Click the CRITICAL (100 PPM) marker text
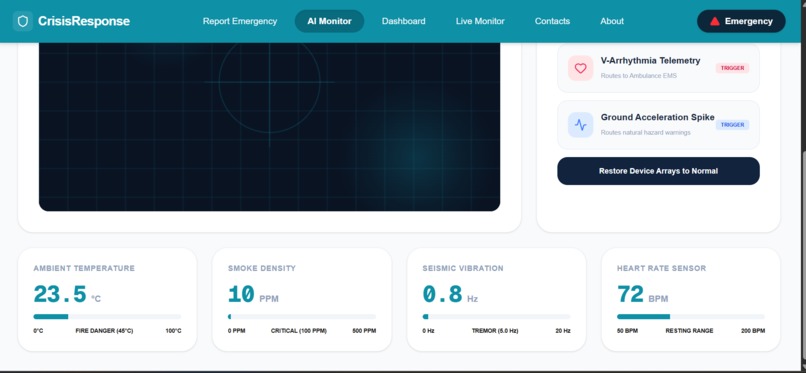This screenshot has width=806, height=373. (x=299, y=331)
